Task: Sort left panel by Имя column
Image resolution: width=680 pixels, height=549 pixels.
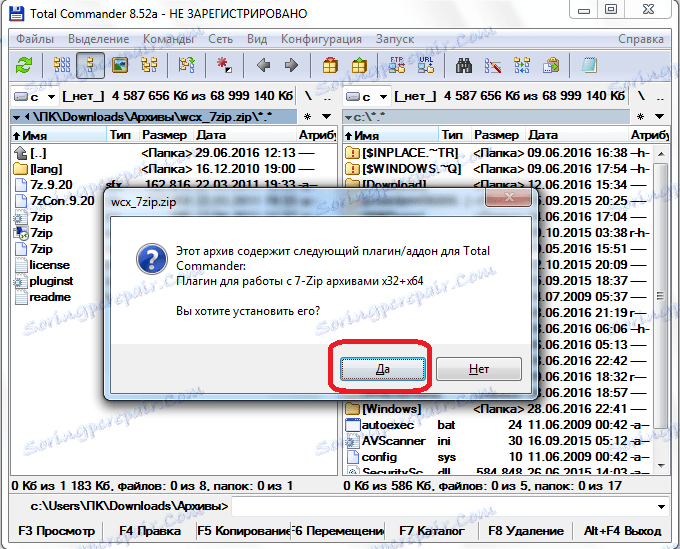Action: click(x=59, y=135)
